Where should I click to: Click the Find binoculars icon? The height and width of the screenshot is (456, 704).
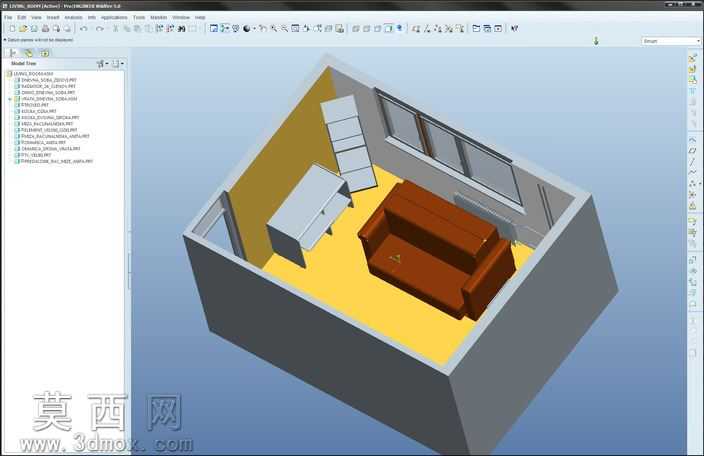[181, 29]
